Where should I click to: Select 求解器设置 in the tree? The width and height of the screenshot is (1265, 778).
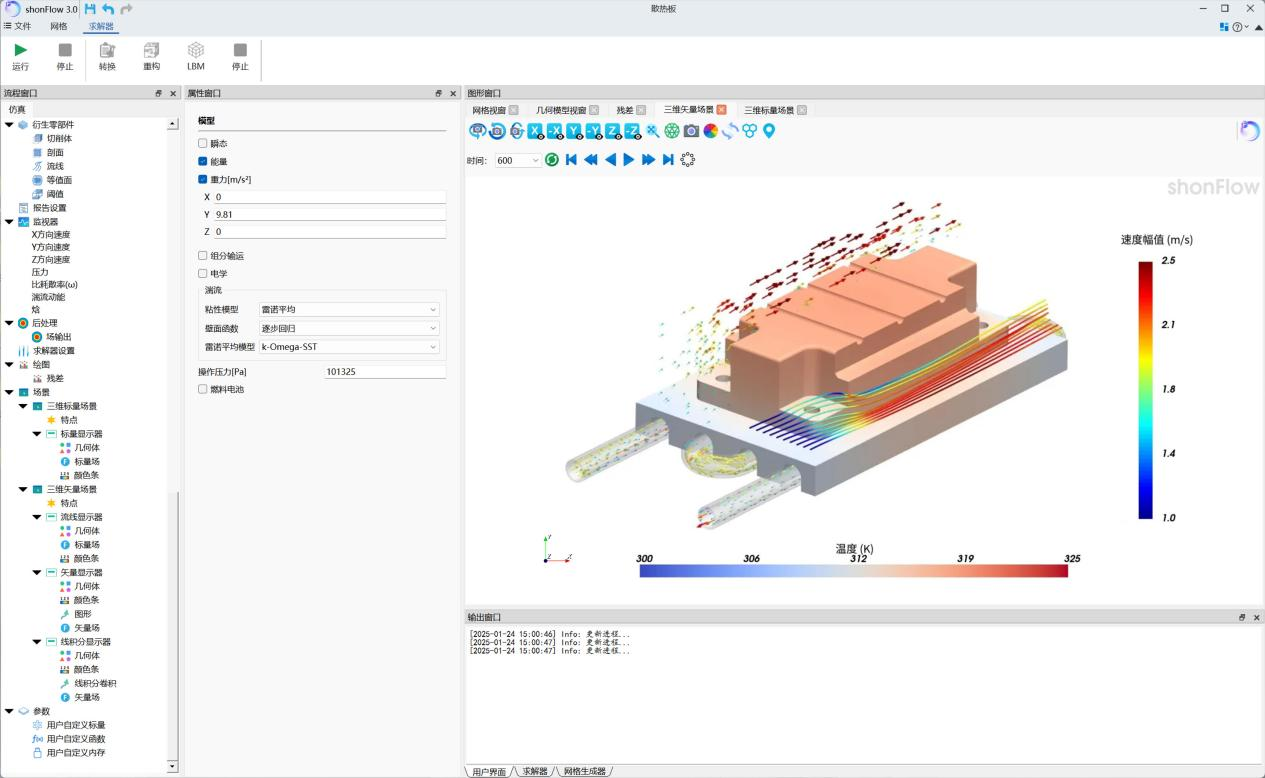pyautogui.click(x=53, y=351)
